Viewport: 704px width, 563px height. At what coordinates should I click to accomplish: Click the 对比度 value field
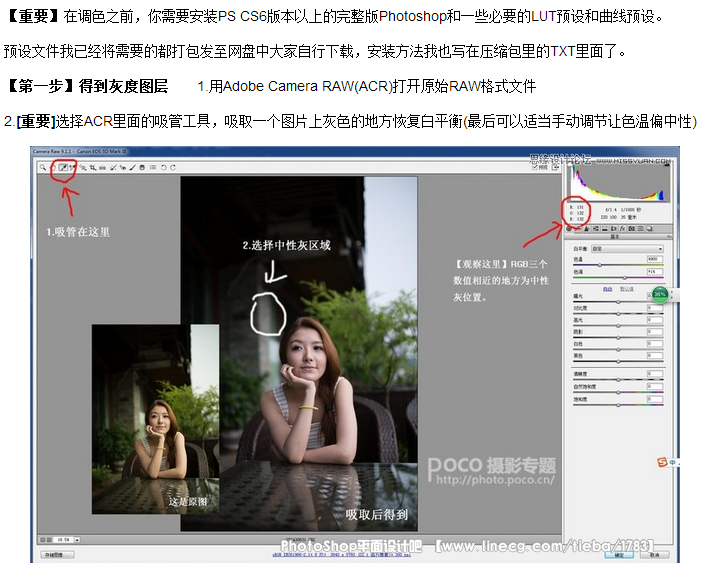655,308
